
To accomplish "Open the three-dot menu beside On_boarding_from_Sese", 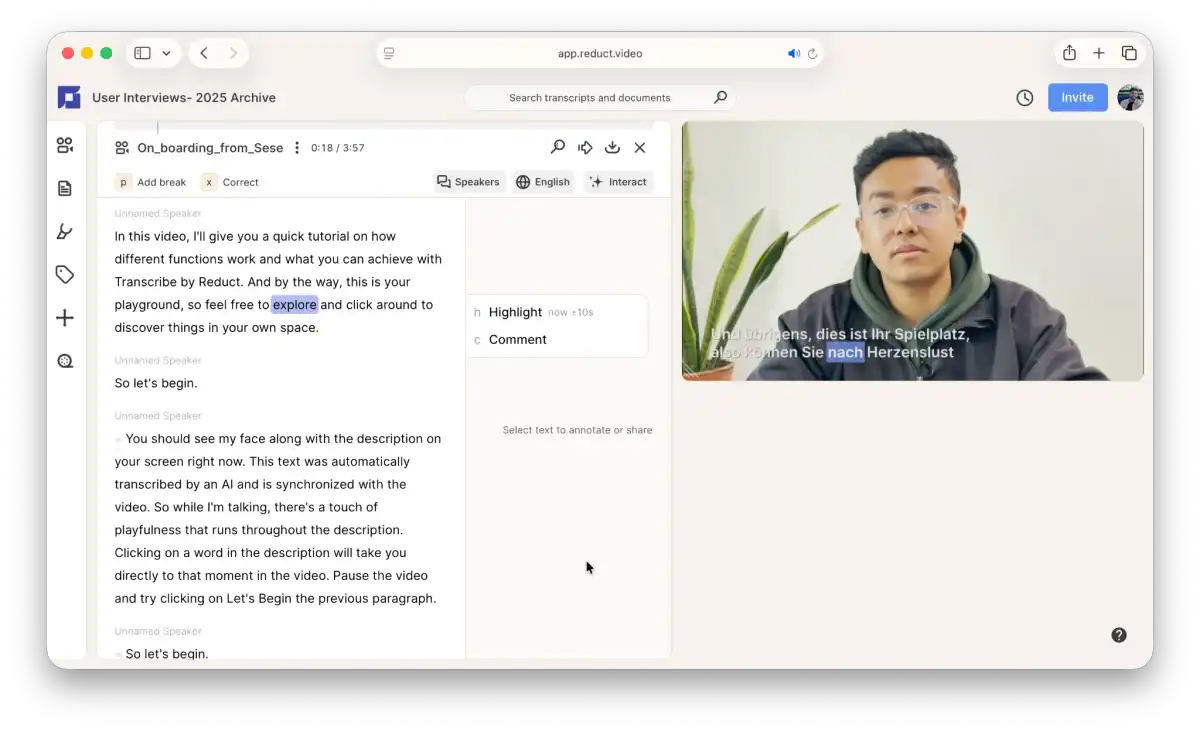I will 296,148.
